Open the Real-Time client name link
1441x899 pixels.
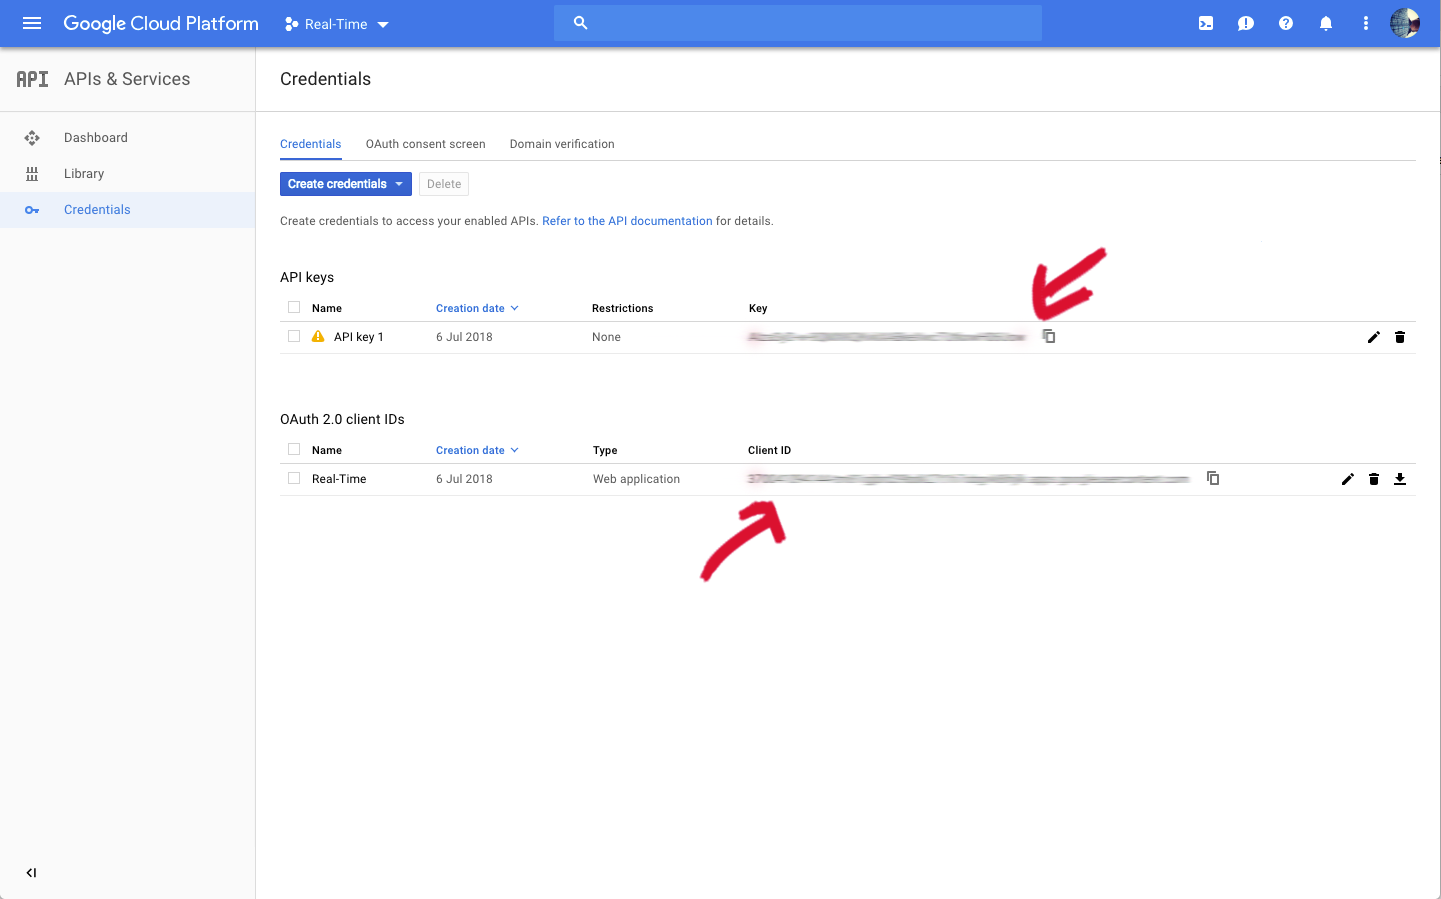[339, 479]
